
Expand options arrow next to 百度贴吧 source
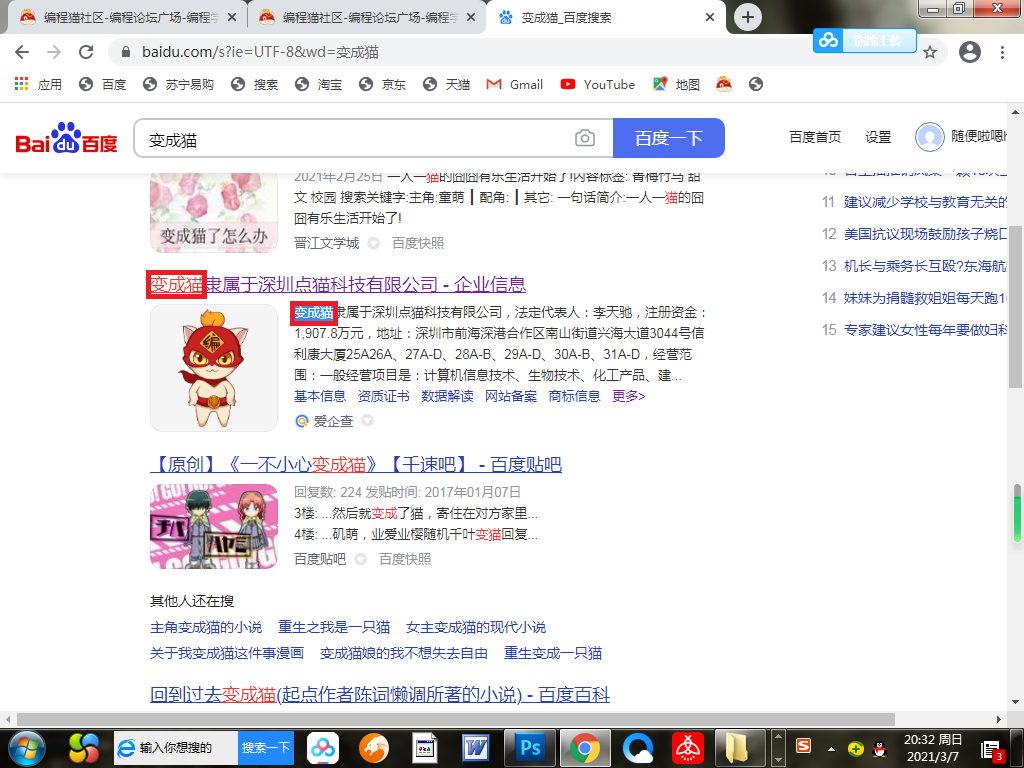click(x=360, y=559)
